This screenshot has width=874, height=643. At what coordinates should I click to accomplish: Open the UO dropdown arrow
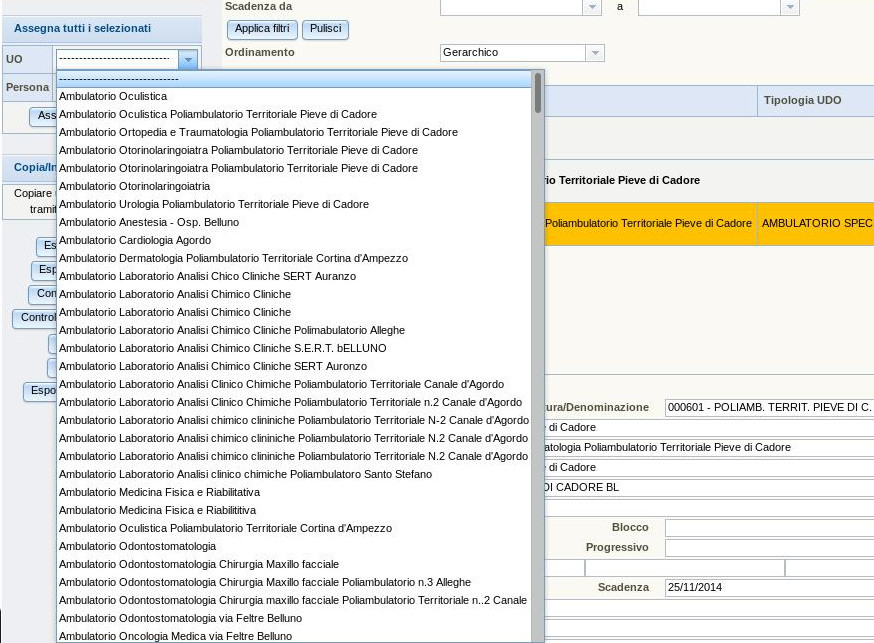tap(187, 59)
